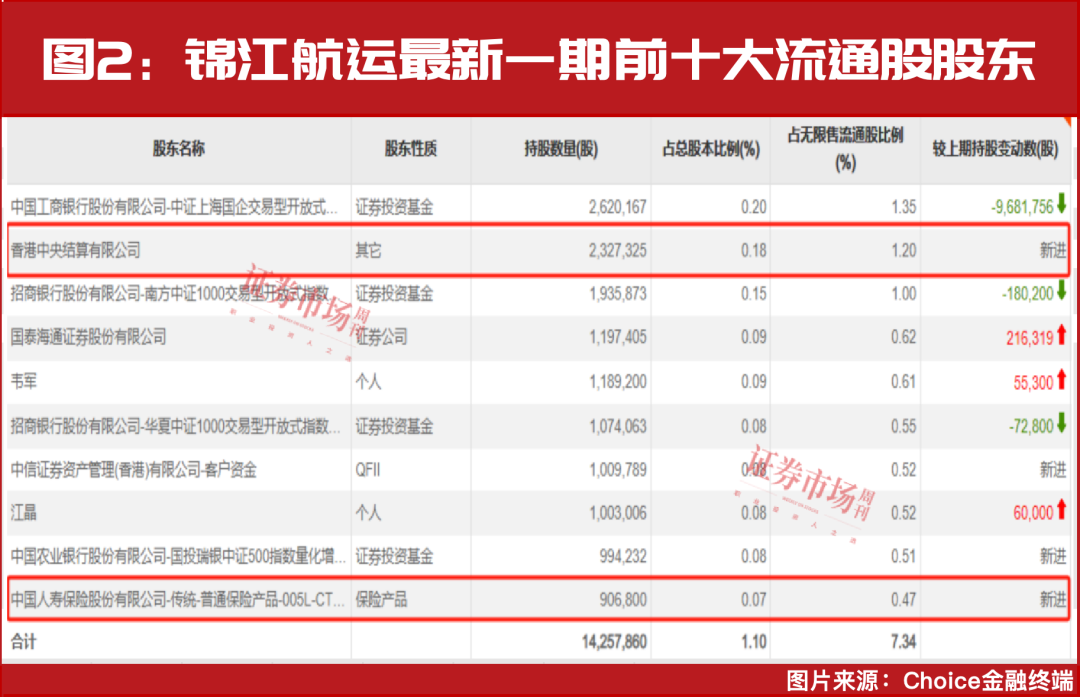Click the holding value 2,620,167
The image size is (1080, 697).
pos(617,207)
